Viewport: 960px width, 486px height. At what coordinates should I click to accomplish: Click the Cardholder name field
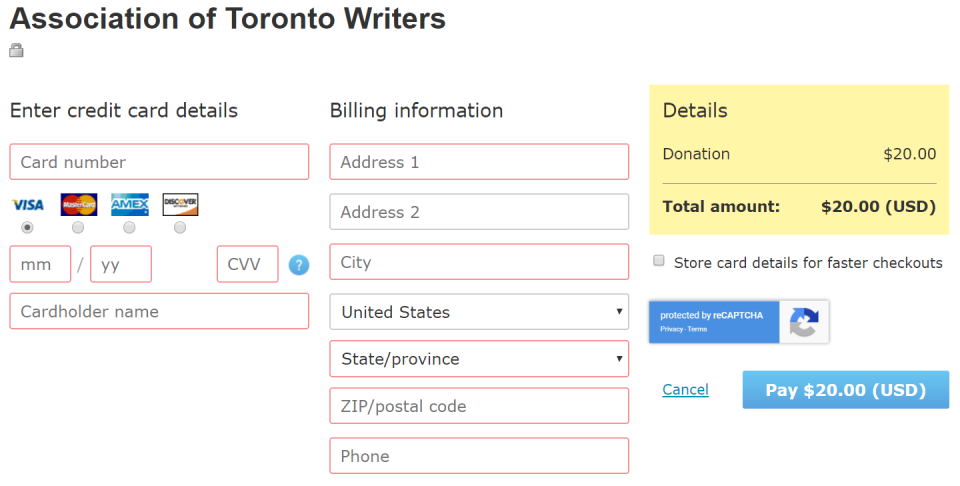click(159, 311)
